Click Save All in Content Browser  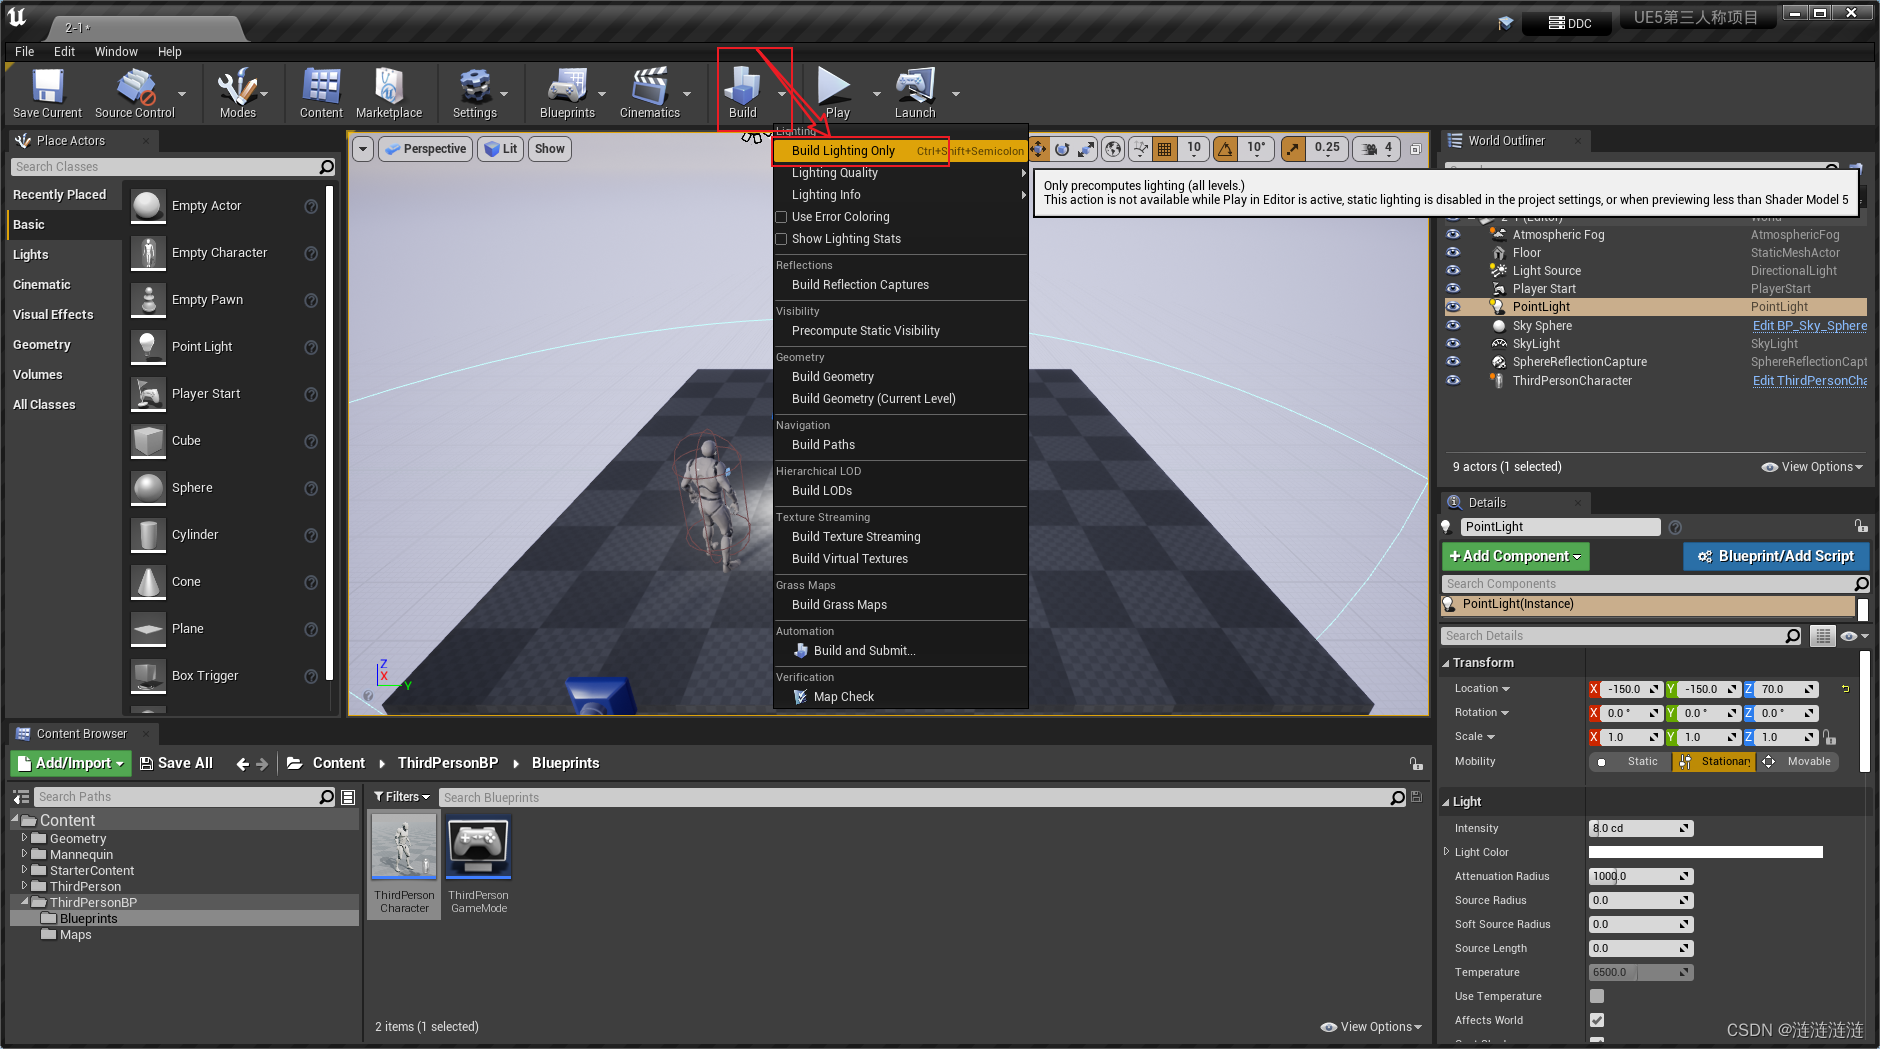(176, 763)
